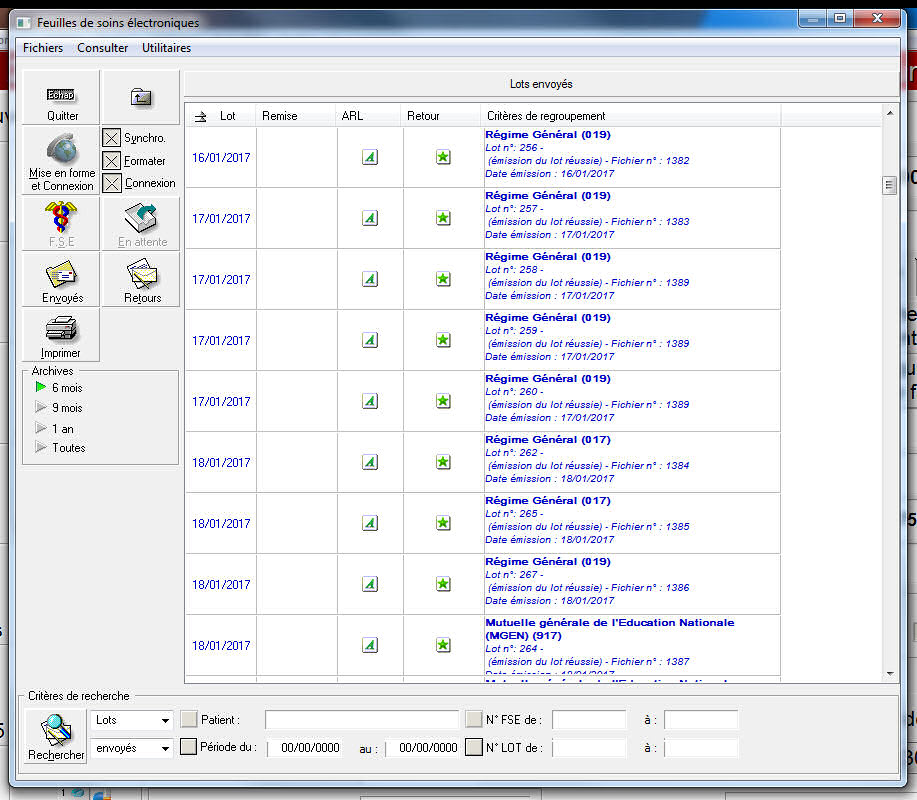Click the Quitter (Echap) icon button

[x=62, y=97]
